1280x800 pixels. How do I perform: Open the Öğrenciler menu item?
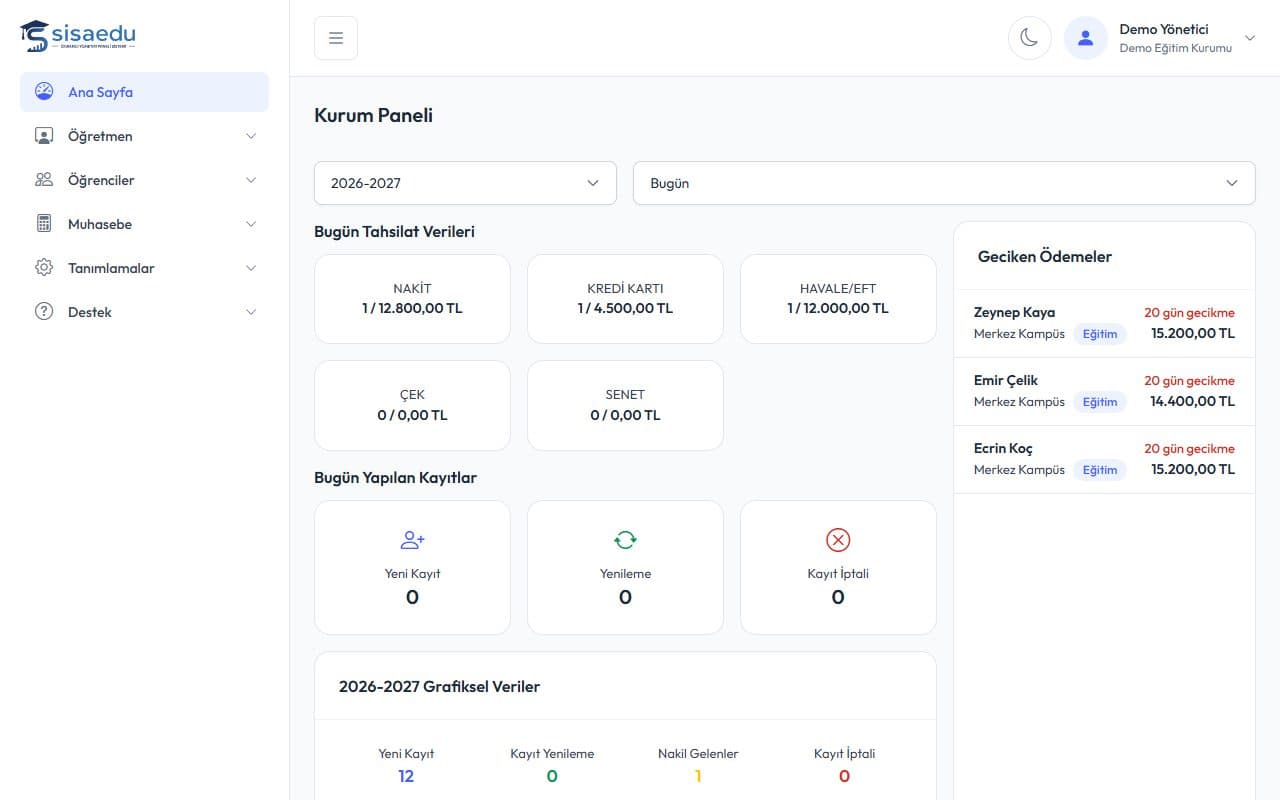pos(144,180)
